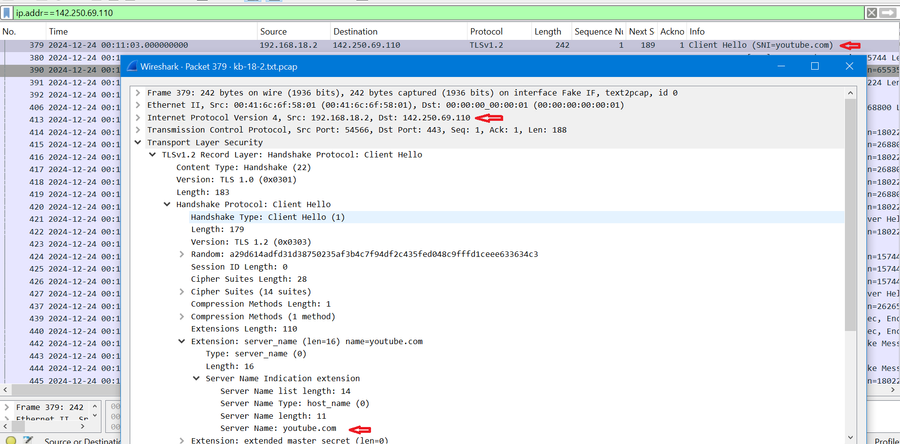This screenshot has width=900, height=444.
Task: Select packet 406 in the packet list
Action: point(60,107)
